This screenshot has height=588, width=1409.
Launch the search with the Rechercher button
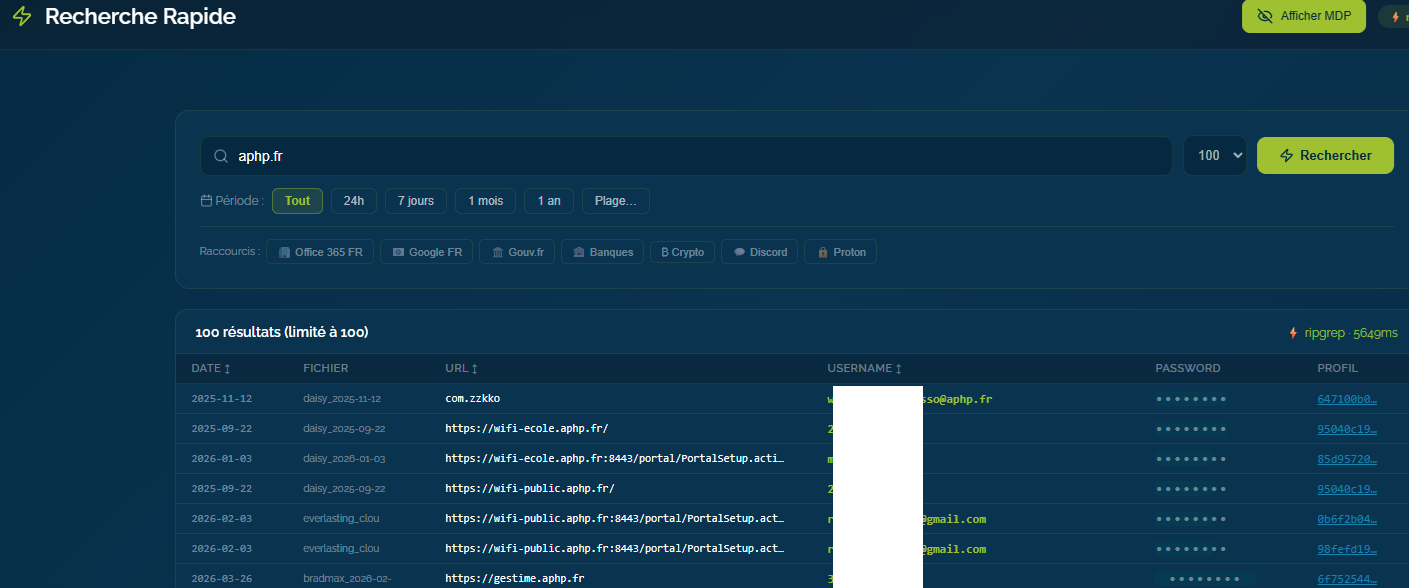click(1325, 155)
